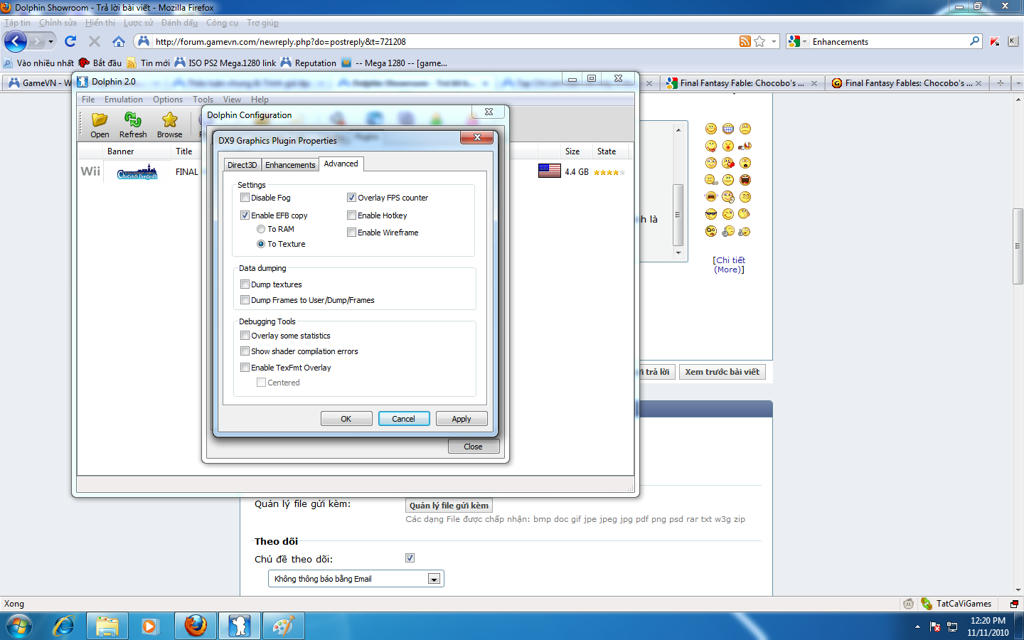This screenshot has height=640, width=1024.
Task: Check the Dump textures option
Action: pyautogui.click(x=245, y=284)
